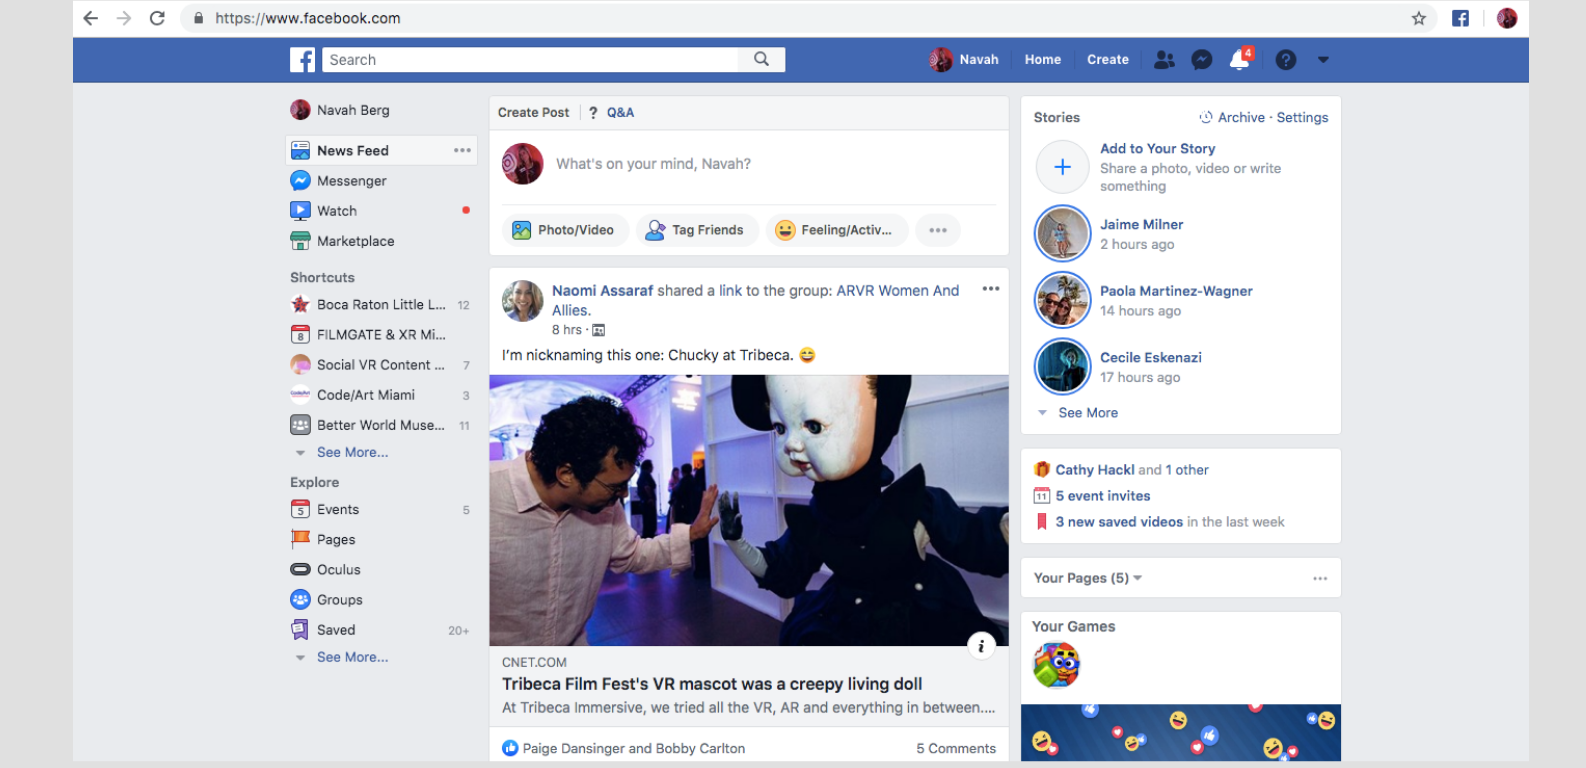Click Add to Your Story plus button
Image resolution: width=1586 pixels, height=768 pixels.
[1063, 167]
